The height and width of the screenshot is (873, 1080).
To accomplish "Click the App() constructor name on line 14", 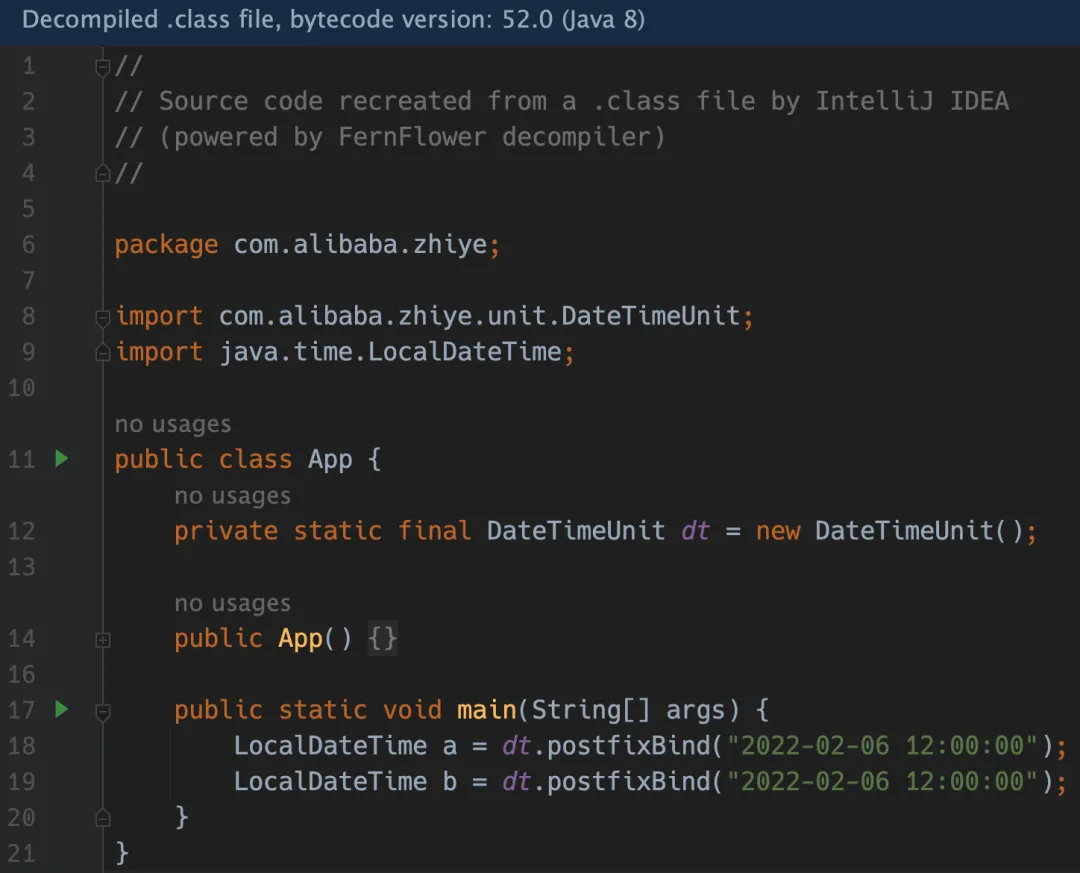I will coord(300,639).
